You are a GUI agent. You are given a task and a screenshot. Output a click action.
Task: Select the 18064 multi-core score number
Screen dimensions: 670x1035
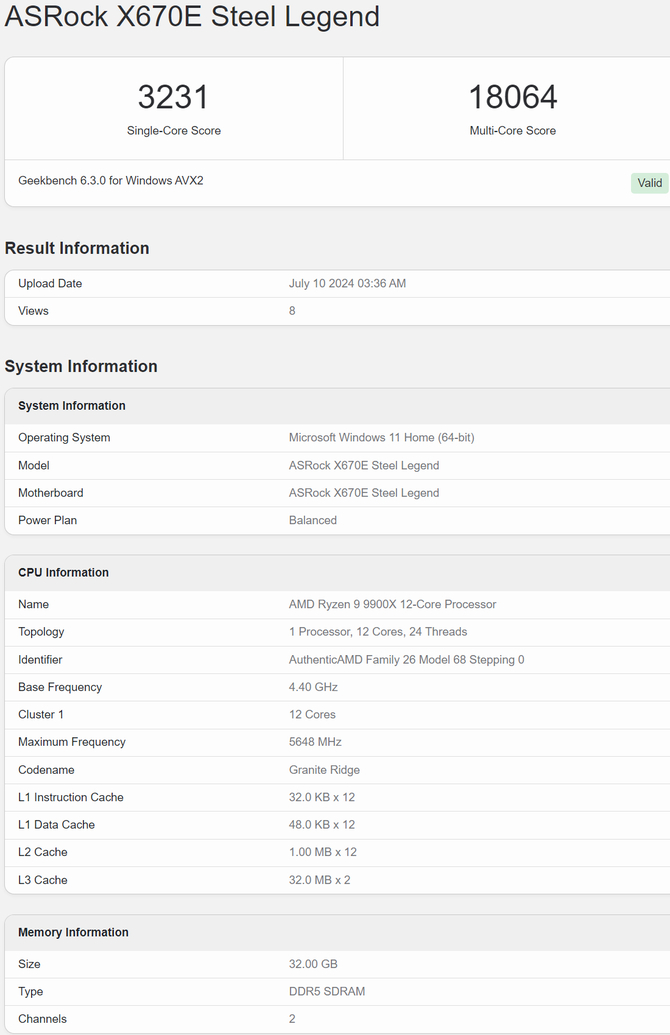513,97
